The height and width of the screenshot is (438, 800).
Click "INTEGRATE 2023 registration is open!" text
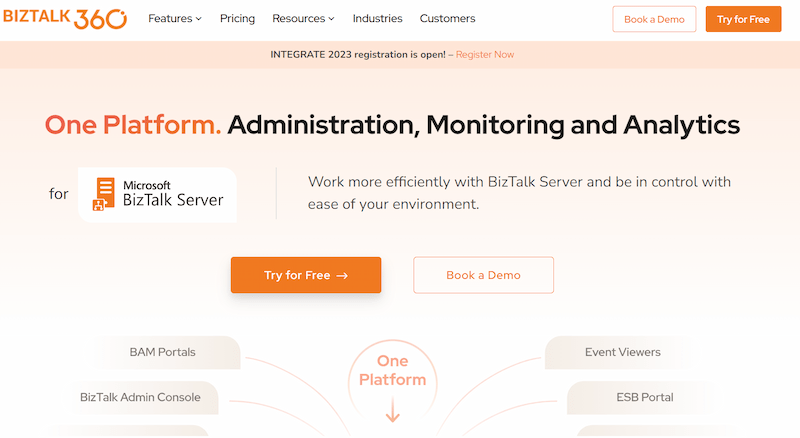click(x=358, y=55)
